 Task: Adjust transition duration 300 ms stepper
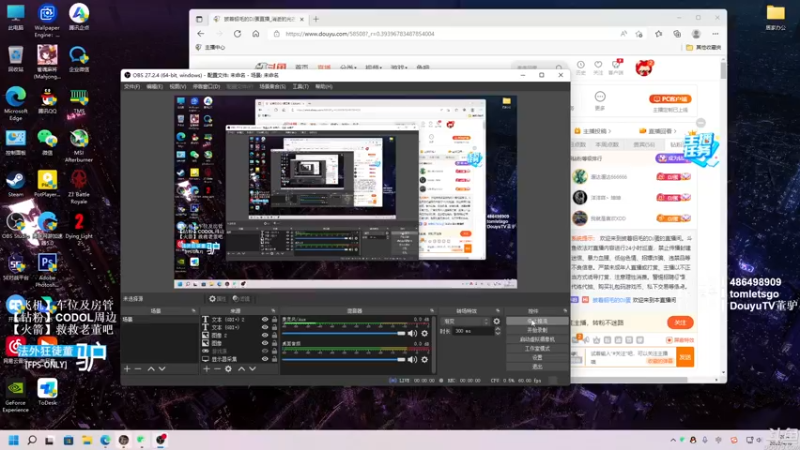(497, 331)
